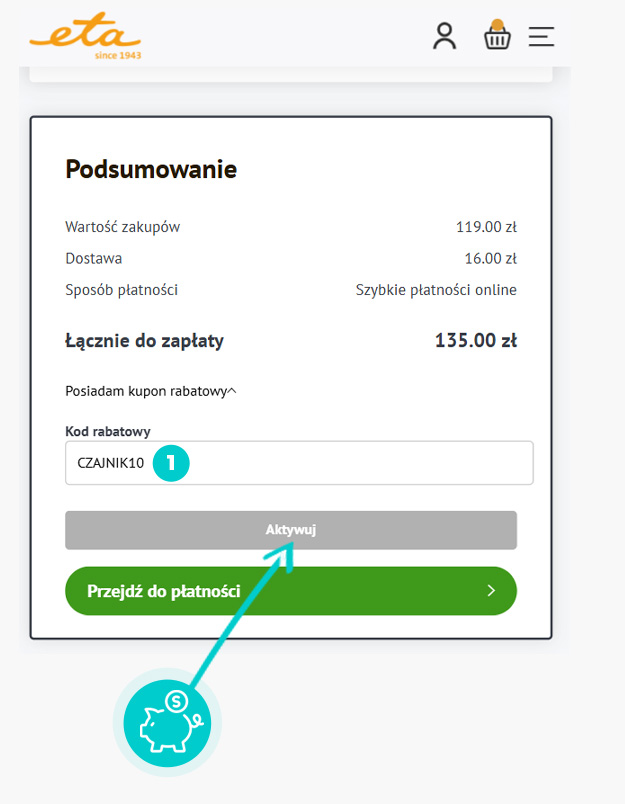Click the Wartość zakupów label
The width and height of the screenshot is (625, 804).
click(x=122, y=226)
